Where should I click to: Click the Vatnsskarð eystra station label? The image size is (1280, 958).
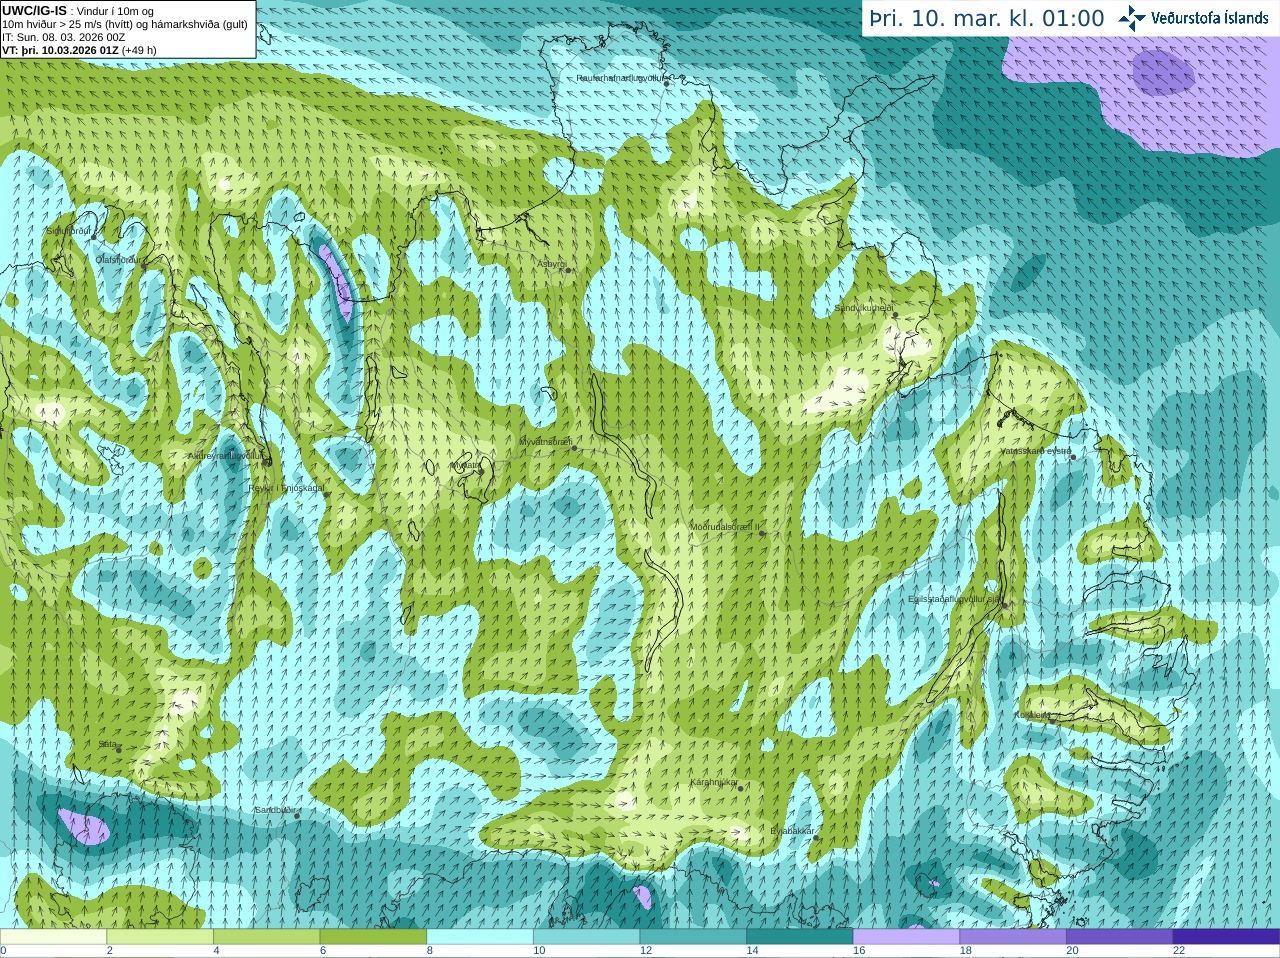tap(1036, 452)
